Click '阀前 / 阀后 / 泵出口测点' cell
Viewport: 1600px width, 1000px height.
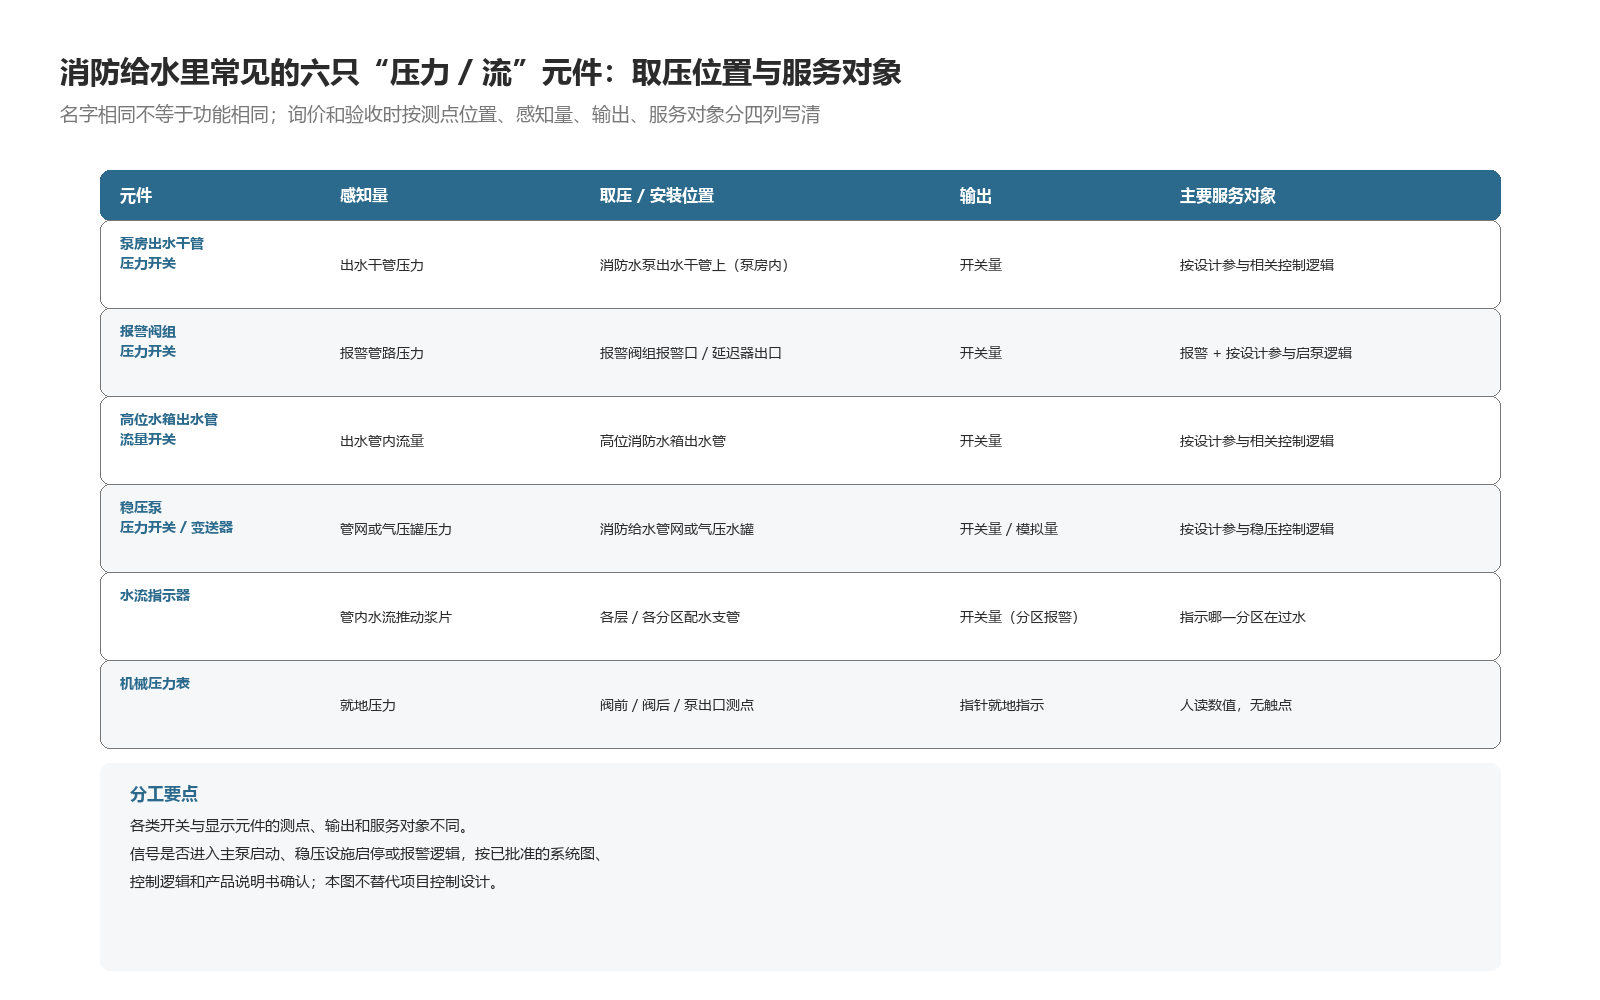(677, 705)
